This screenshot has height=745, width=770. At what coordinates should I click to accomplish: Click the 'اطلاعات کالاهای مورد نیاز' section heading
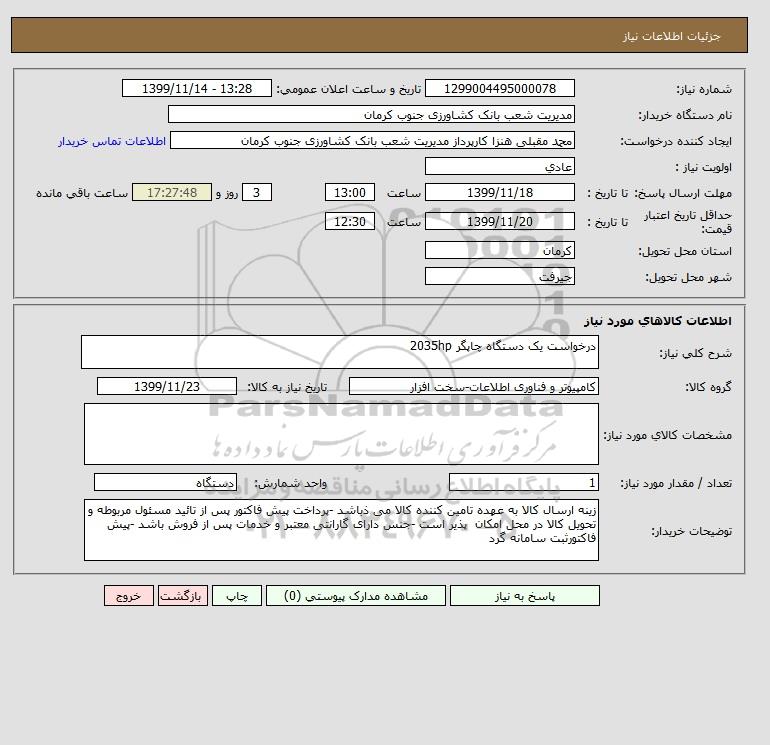click(658, 321)
